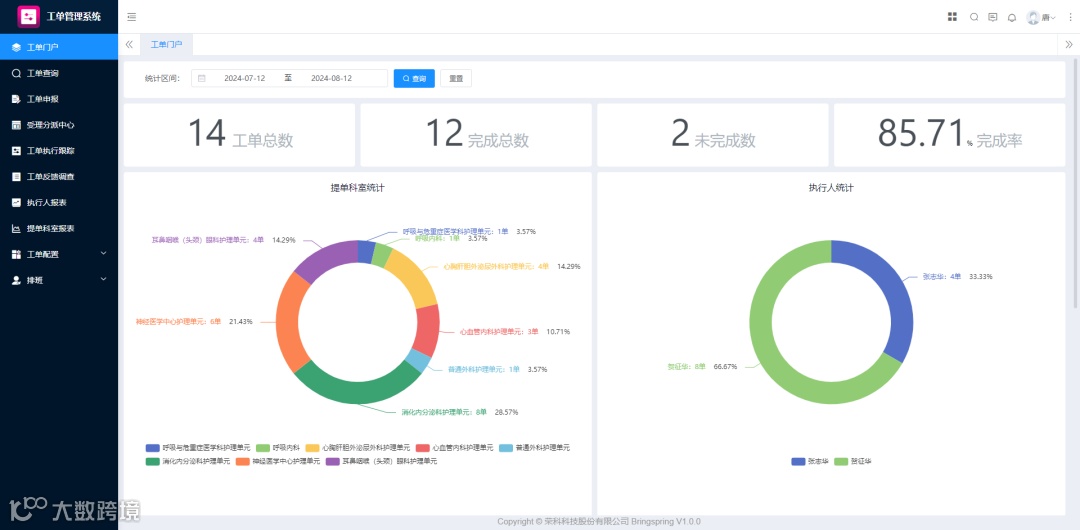Viewport: 1080px width, 530px height.
Task: Click the 查询 search button
Action: coord(414,79)
